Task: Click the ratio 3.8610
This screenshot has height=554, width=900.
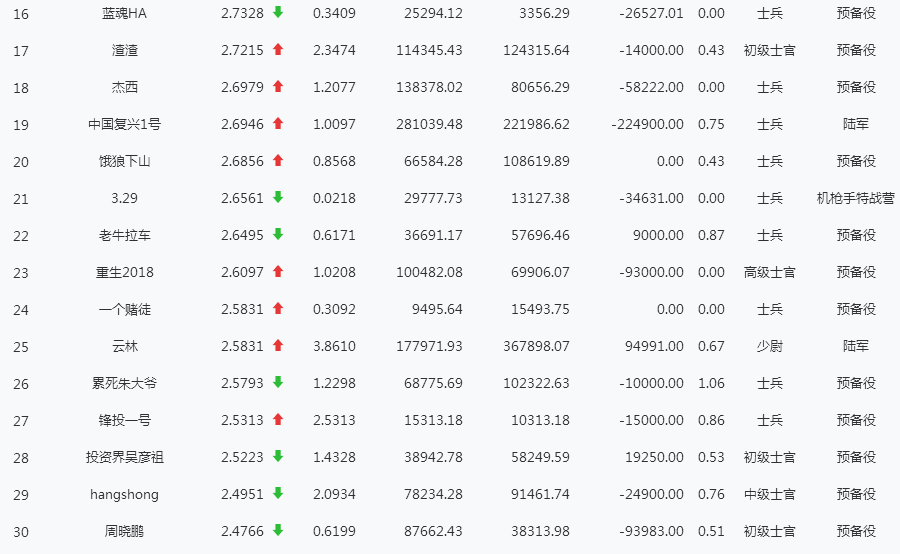Action: (334, 346)
